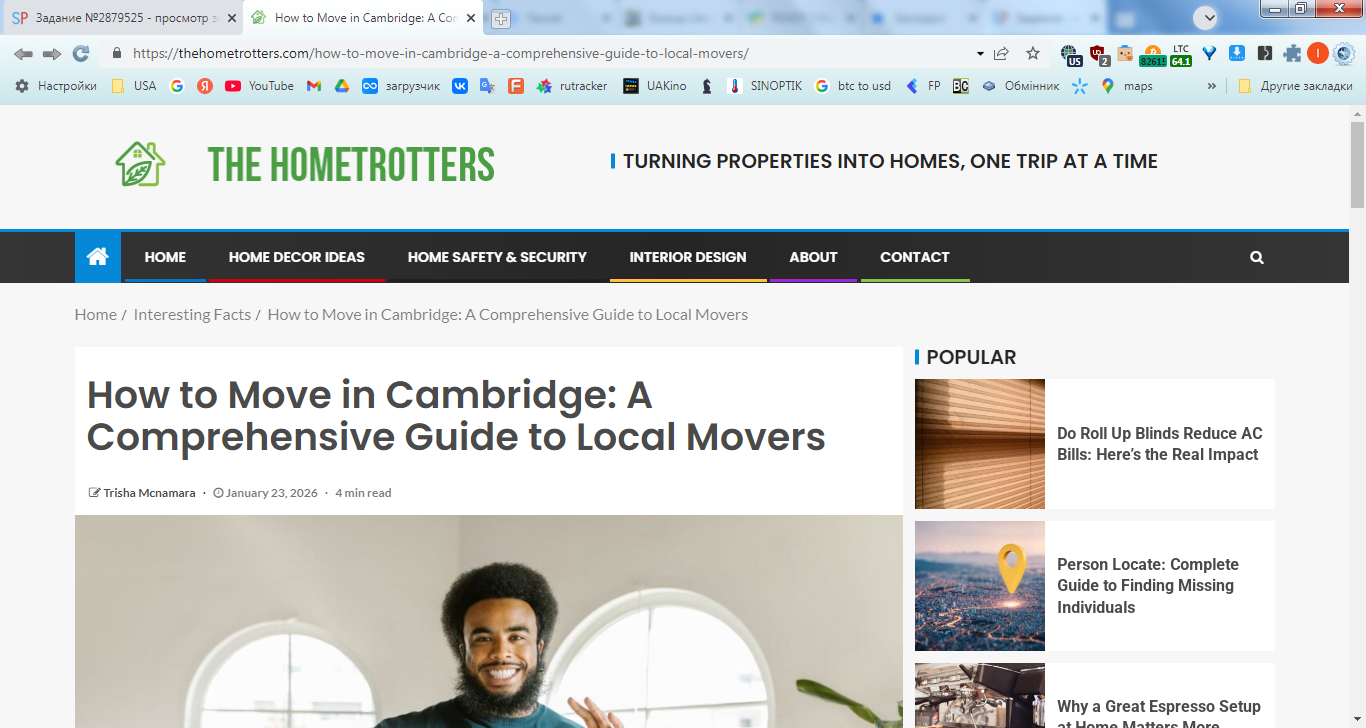Image resolution: width=1366 pixels, height=728 pixels.
Task: Open the YouTube bookmark
Action: pos(259,86)
